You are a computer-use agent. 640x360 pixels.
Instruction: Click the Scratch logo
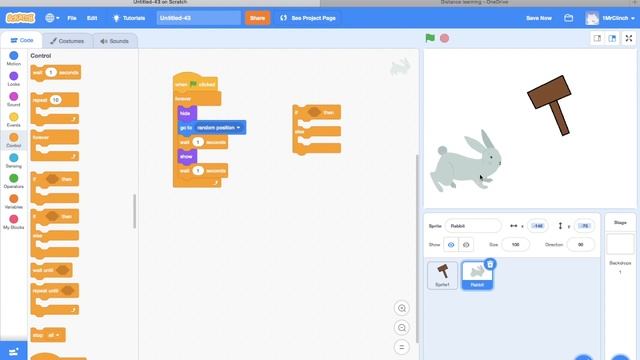pos(20,18)
